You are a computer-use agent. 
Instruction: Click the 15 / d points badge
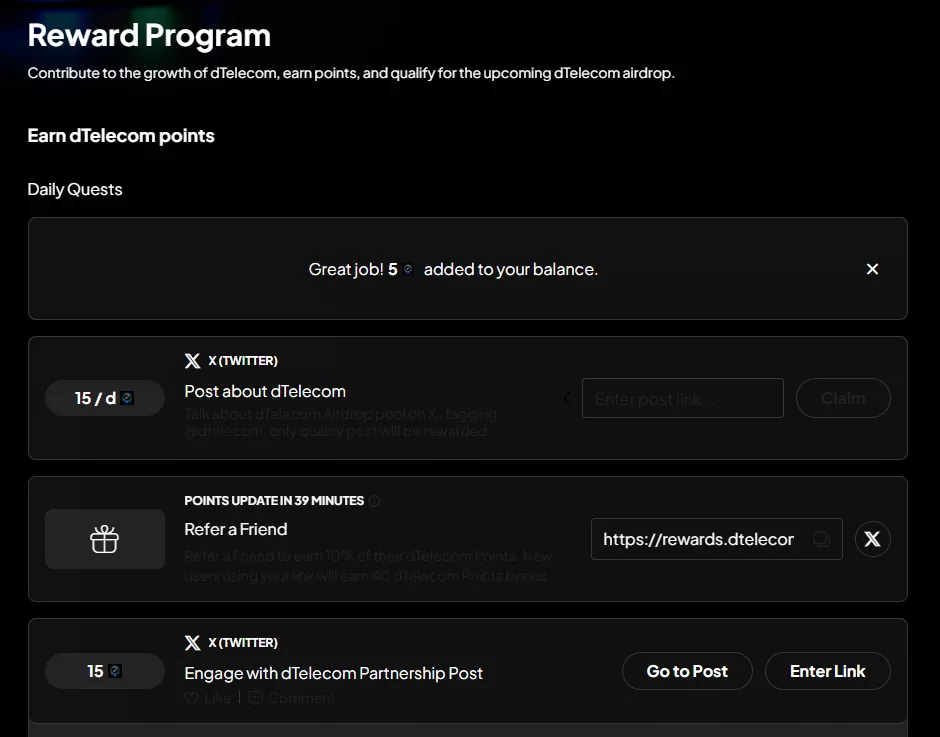(105, 398)
